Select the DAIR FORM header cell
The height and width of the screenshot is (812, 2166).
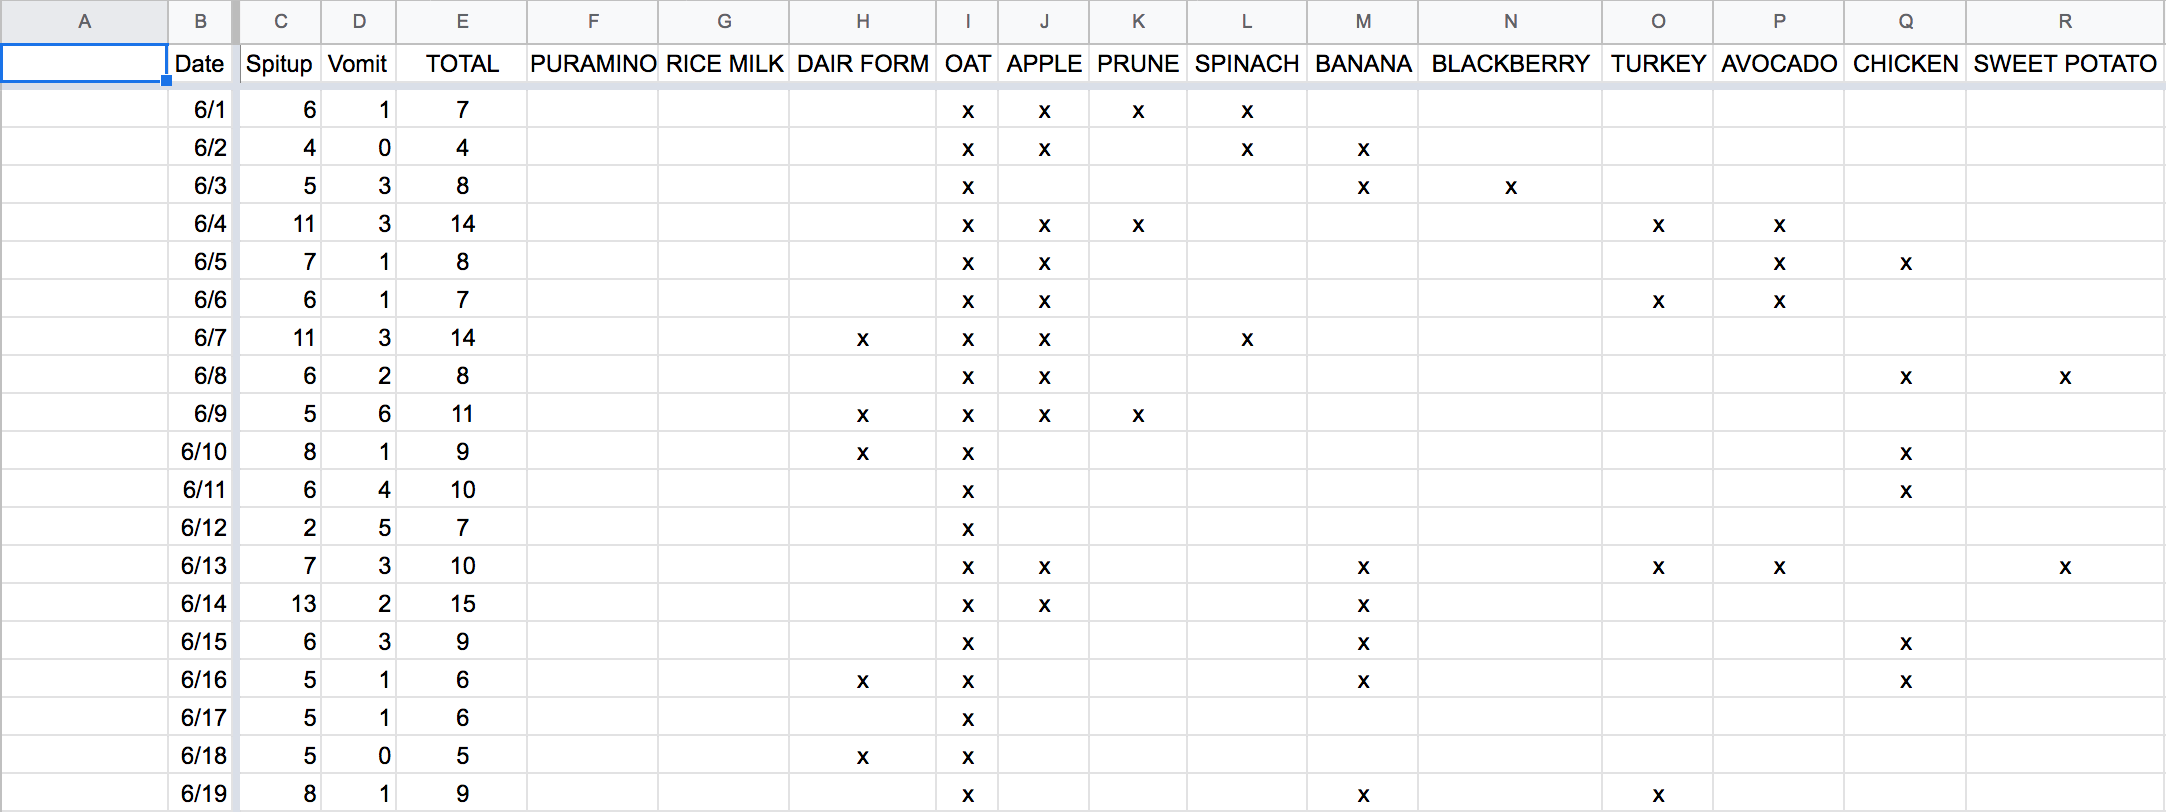click(862, 64)
